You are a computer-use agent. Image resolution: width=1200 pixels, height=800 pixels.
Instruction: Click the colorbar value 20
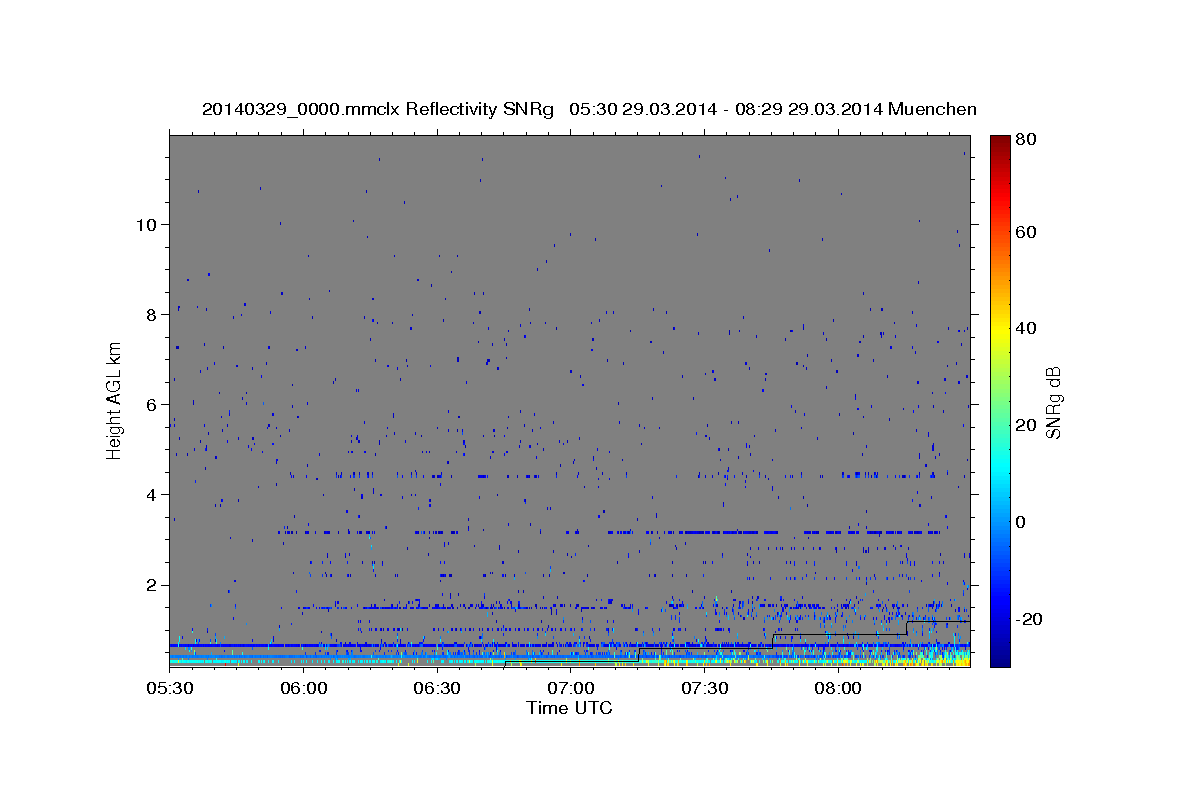point(1025,425)
